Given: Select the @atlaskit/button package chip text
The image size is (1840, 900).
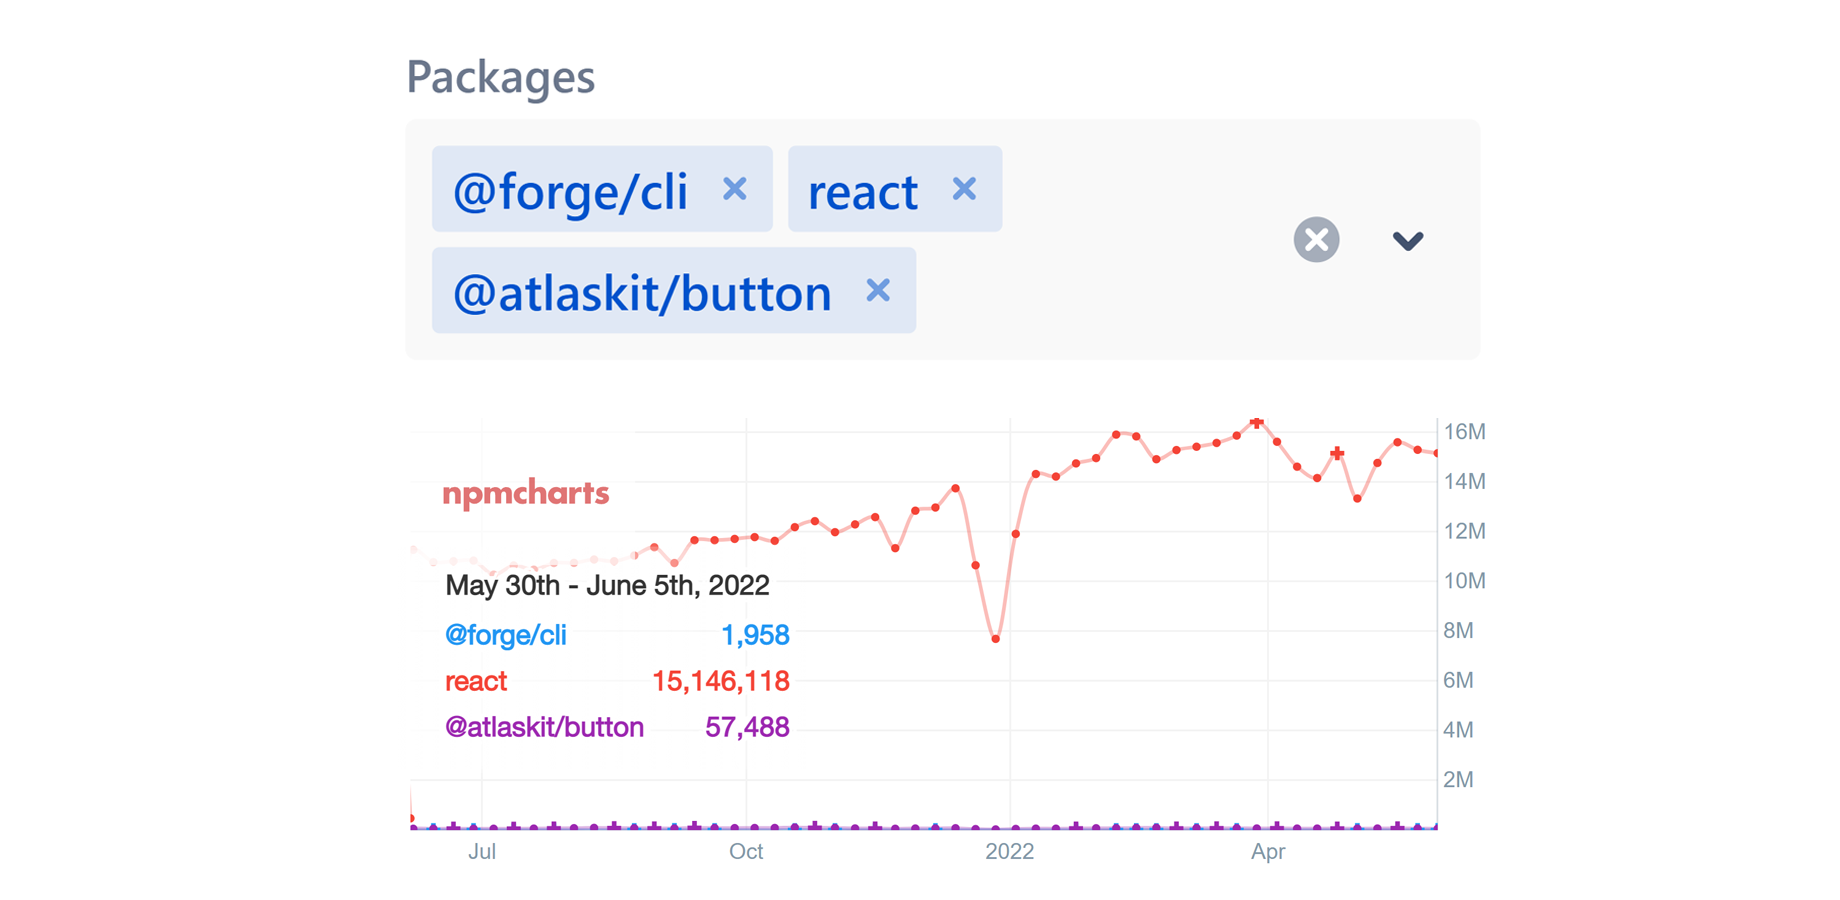Looking at the screenshot, I should point(642,293).
